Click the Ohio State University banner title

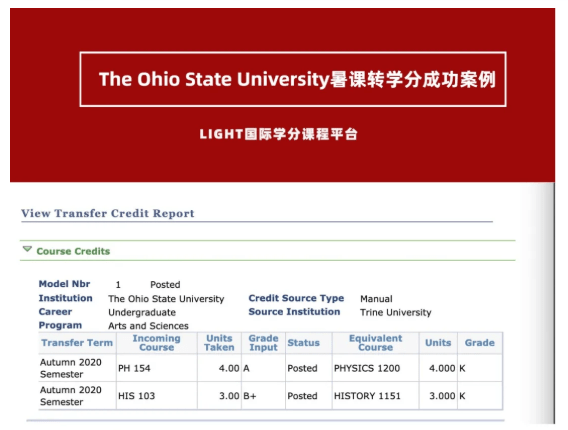pos(297,79)
